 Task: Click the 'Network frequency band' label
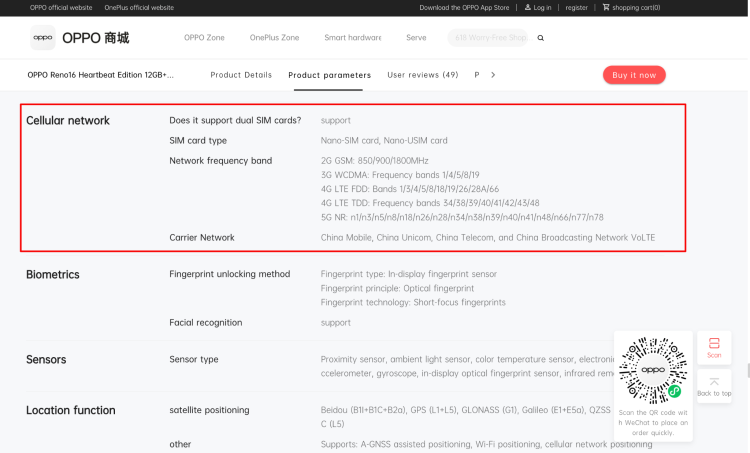point(221,161)
